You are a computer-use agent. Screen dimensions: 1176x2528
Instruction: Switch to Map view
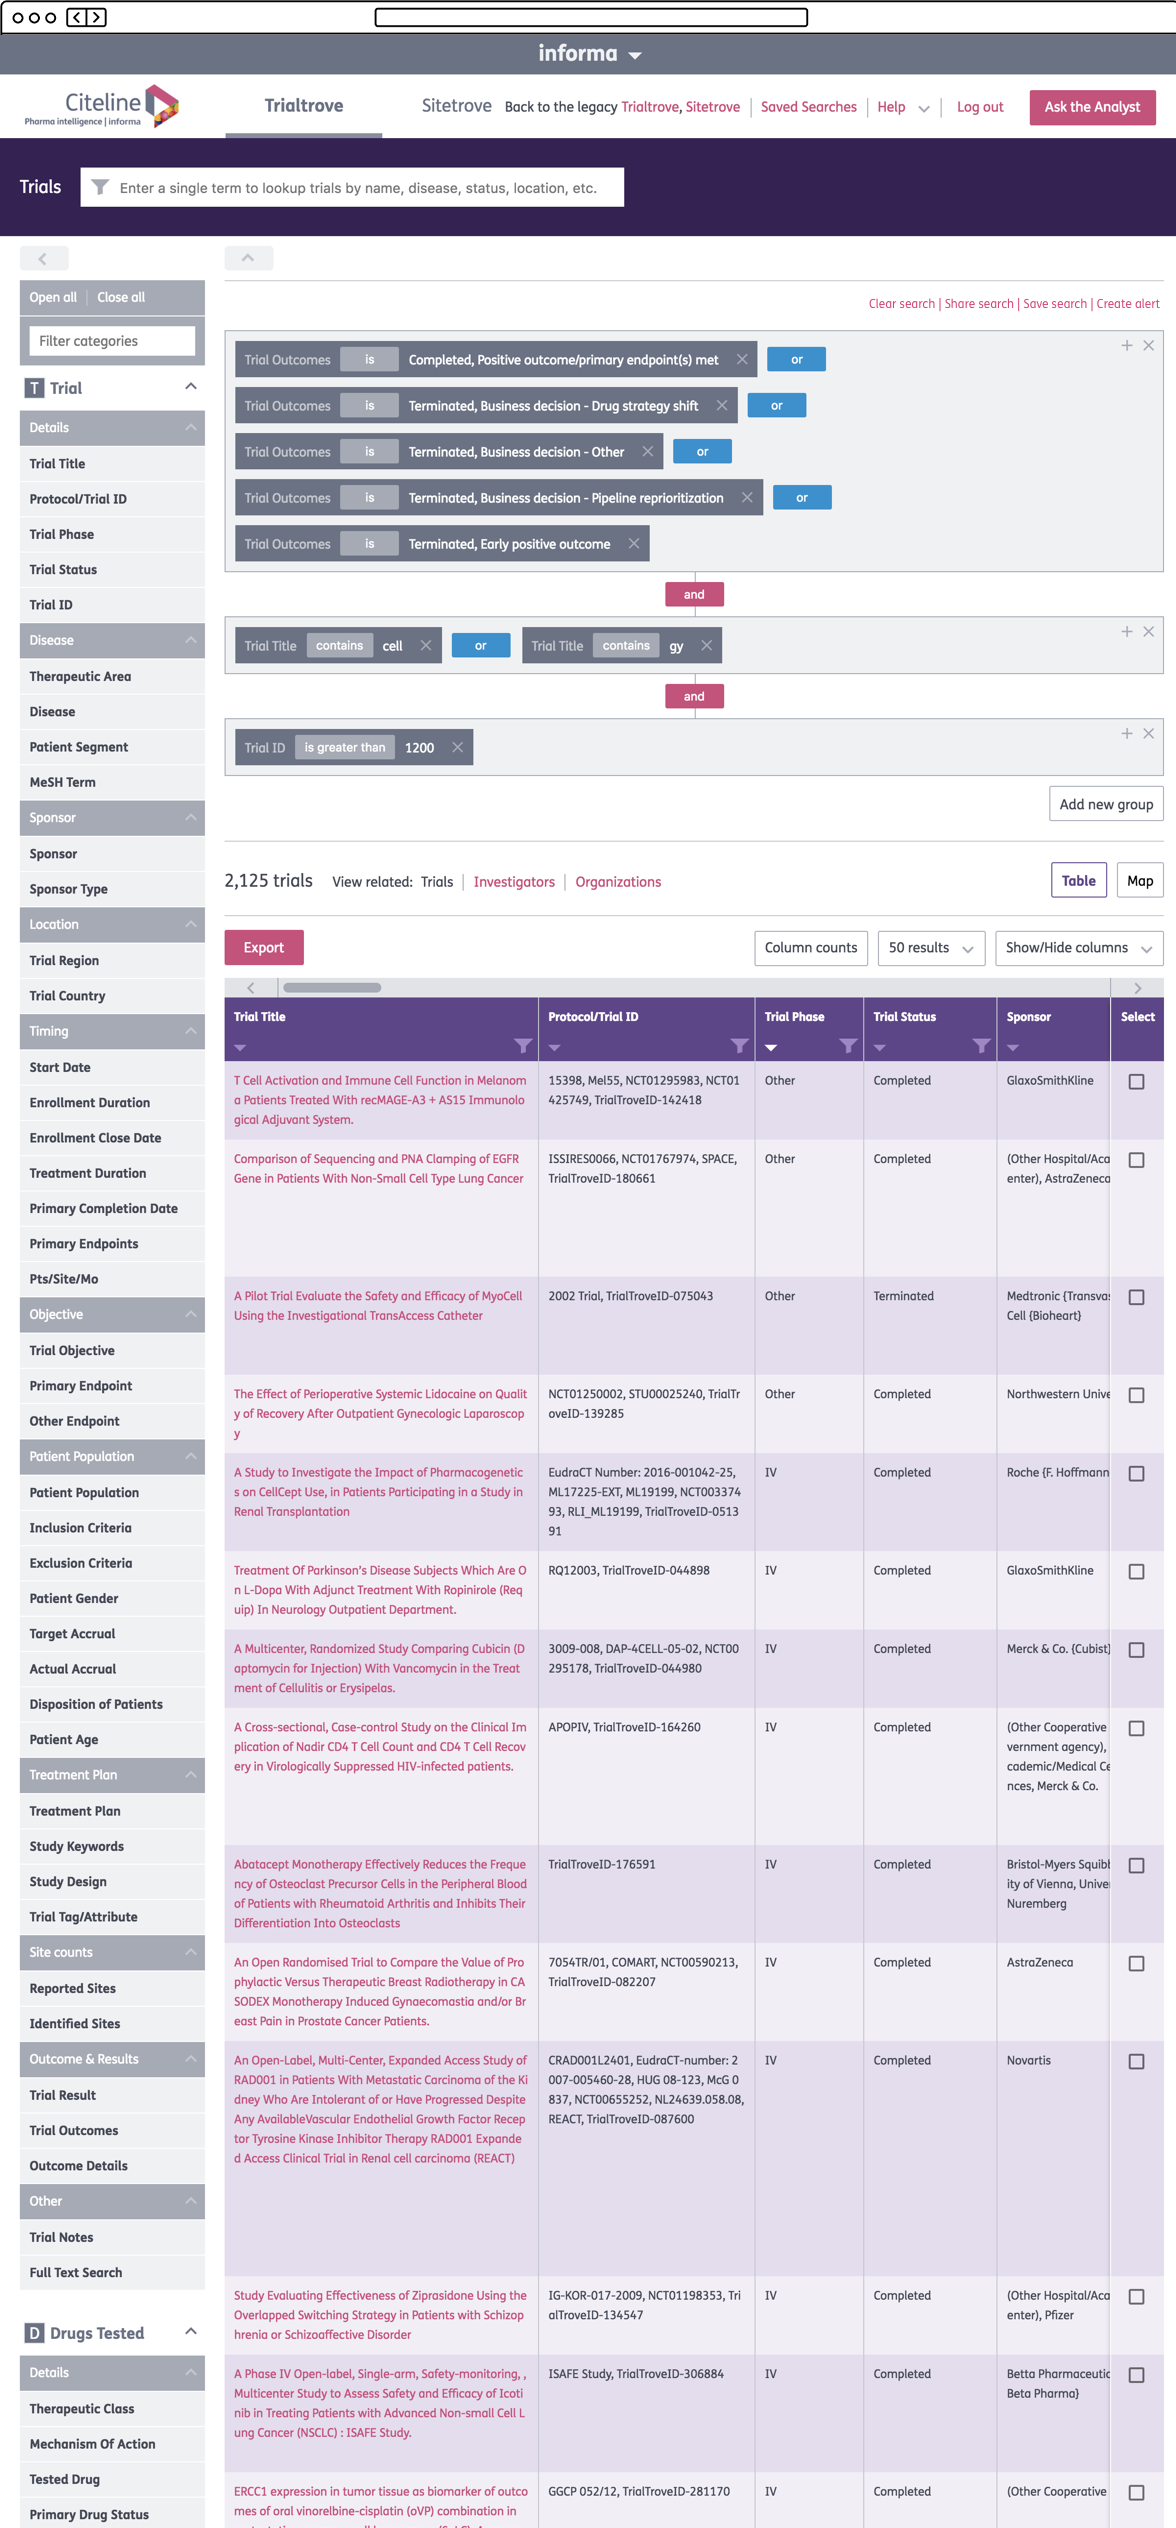pyautogui.click(x=1139, y=881)
